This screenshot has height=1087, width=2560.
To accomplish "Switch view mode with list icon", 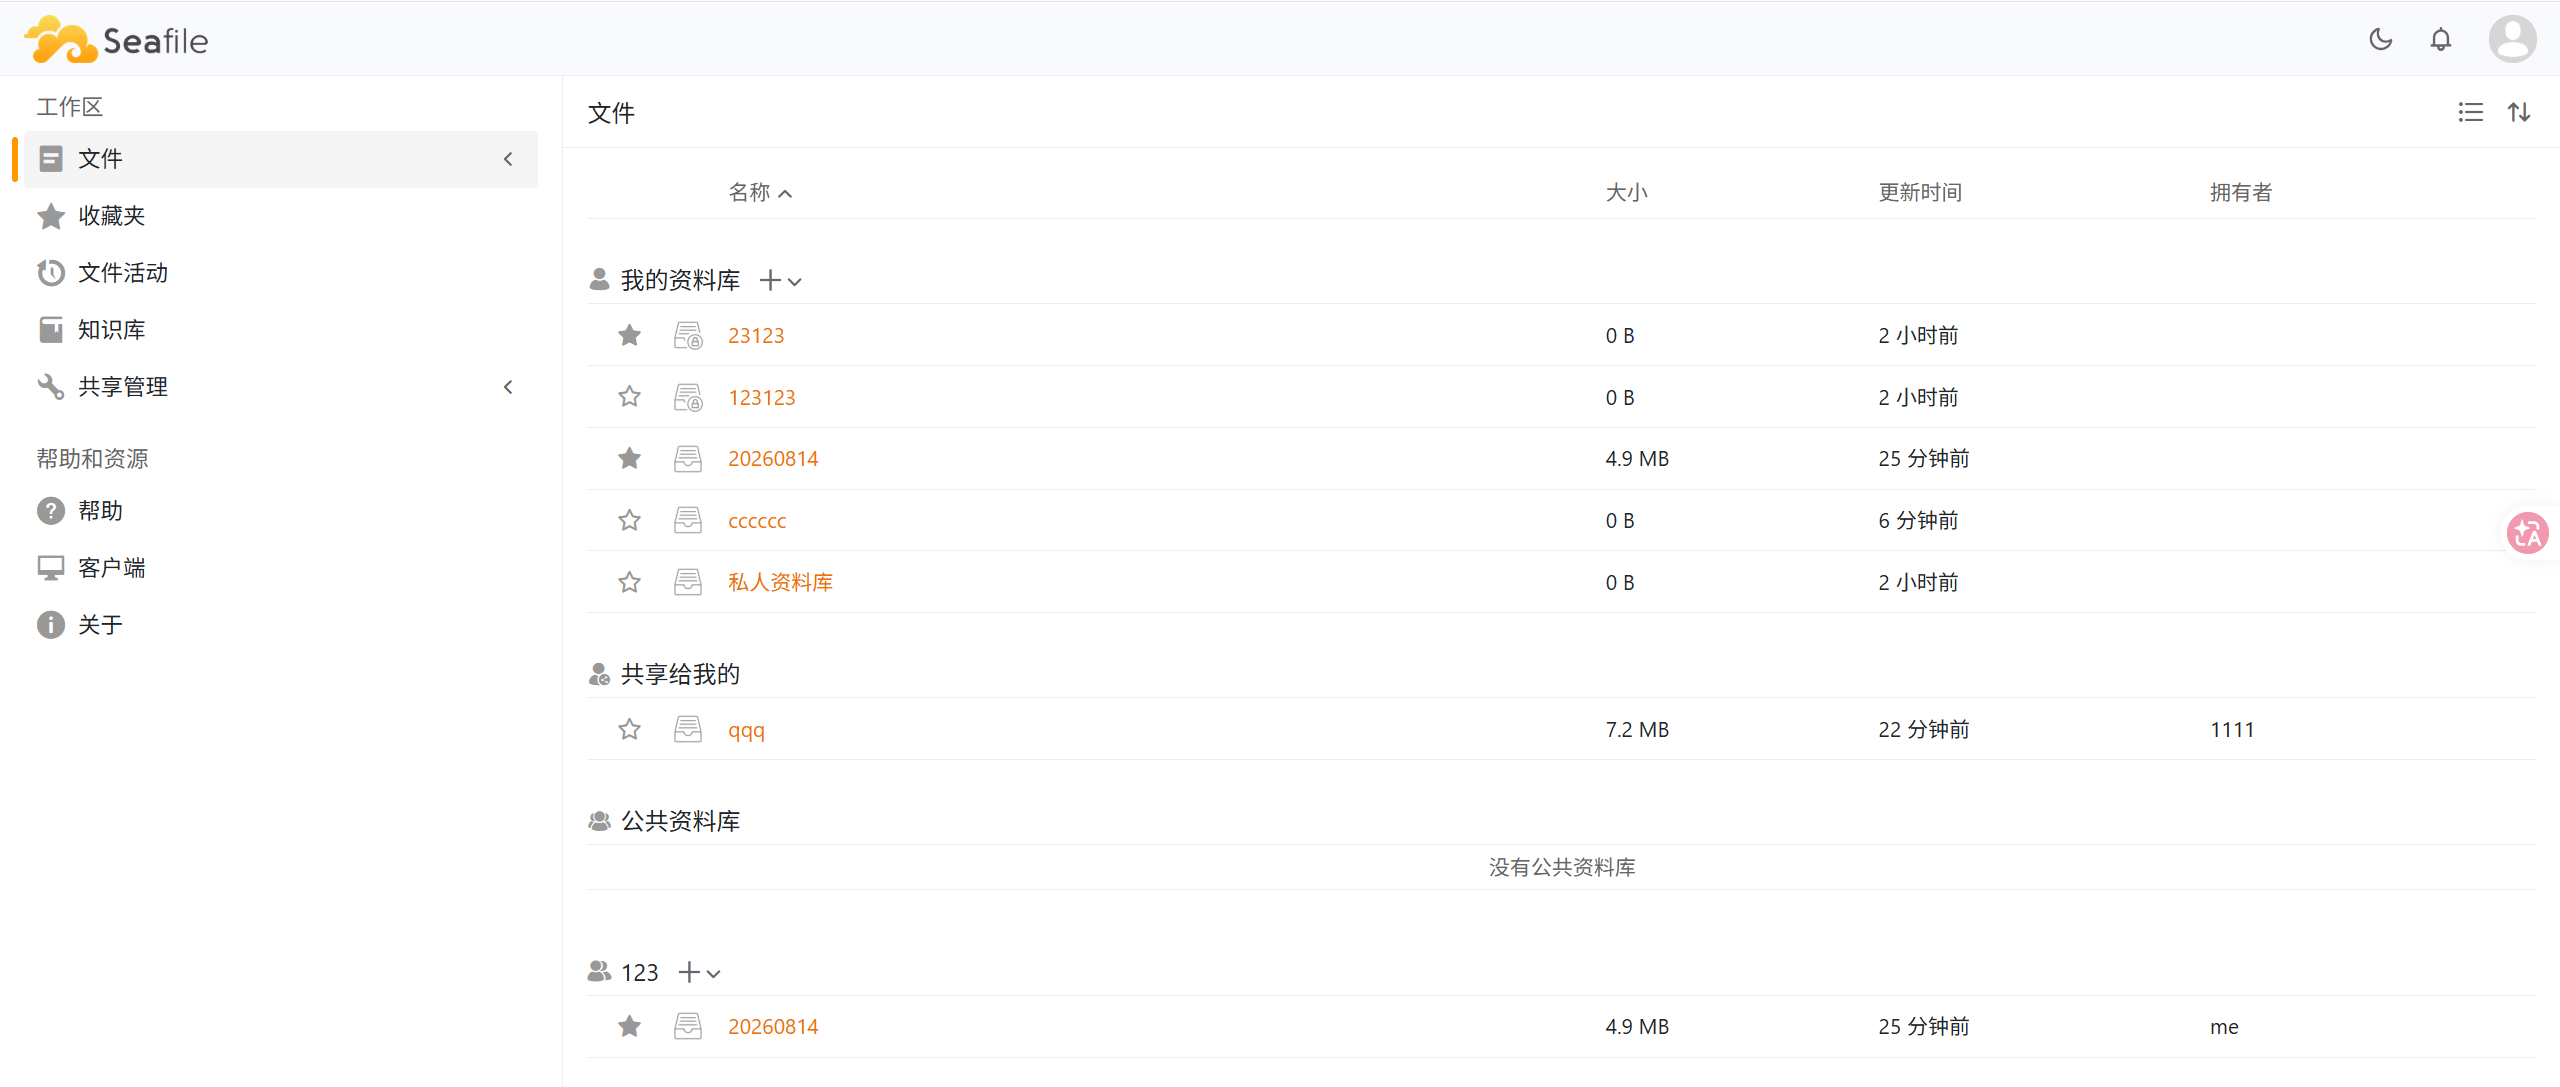I will [2470, 112].
